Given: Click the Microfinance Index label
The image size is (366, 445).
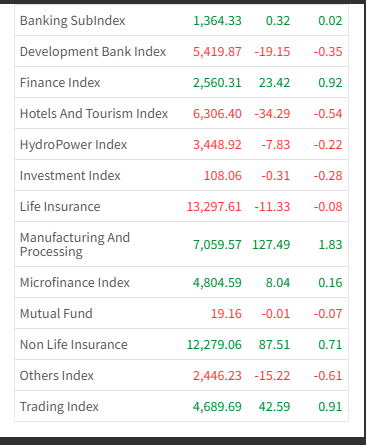Looking at the screenshot, I should pos(75,283).
